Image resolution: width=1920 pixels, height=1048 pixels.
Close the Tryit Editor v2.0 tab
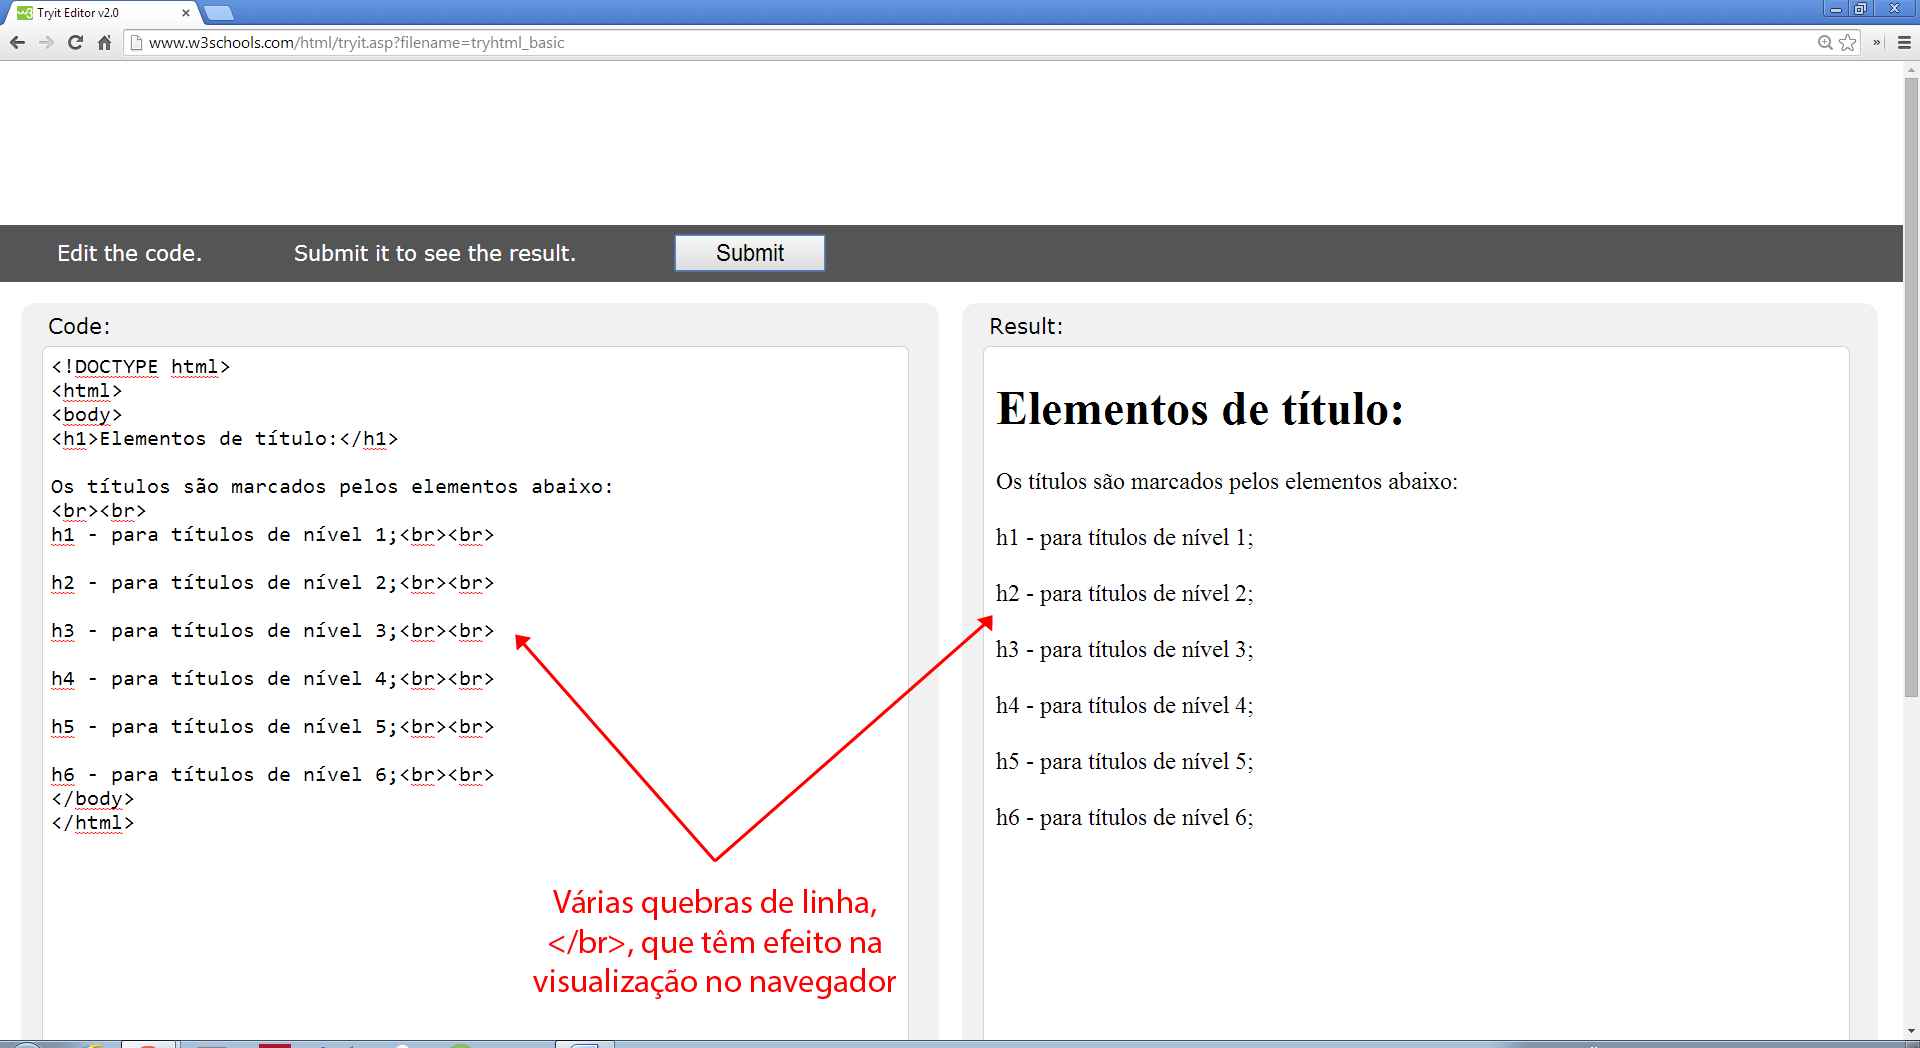(x=186, y=13)
